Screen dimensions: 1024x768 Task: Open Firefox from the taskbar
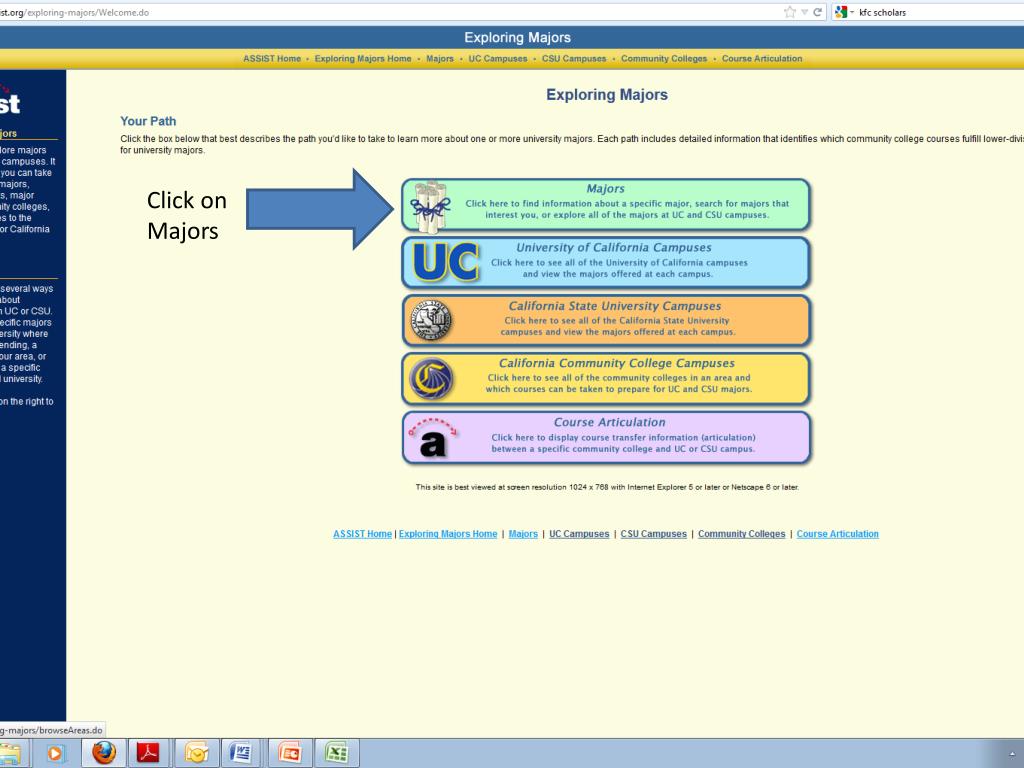coord(104,753)
